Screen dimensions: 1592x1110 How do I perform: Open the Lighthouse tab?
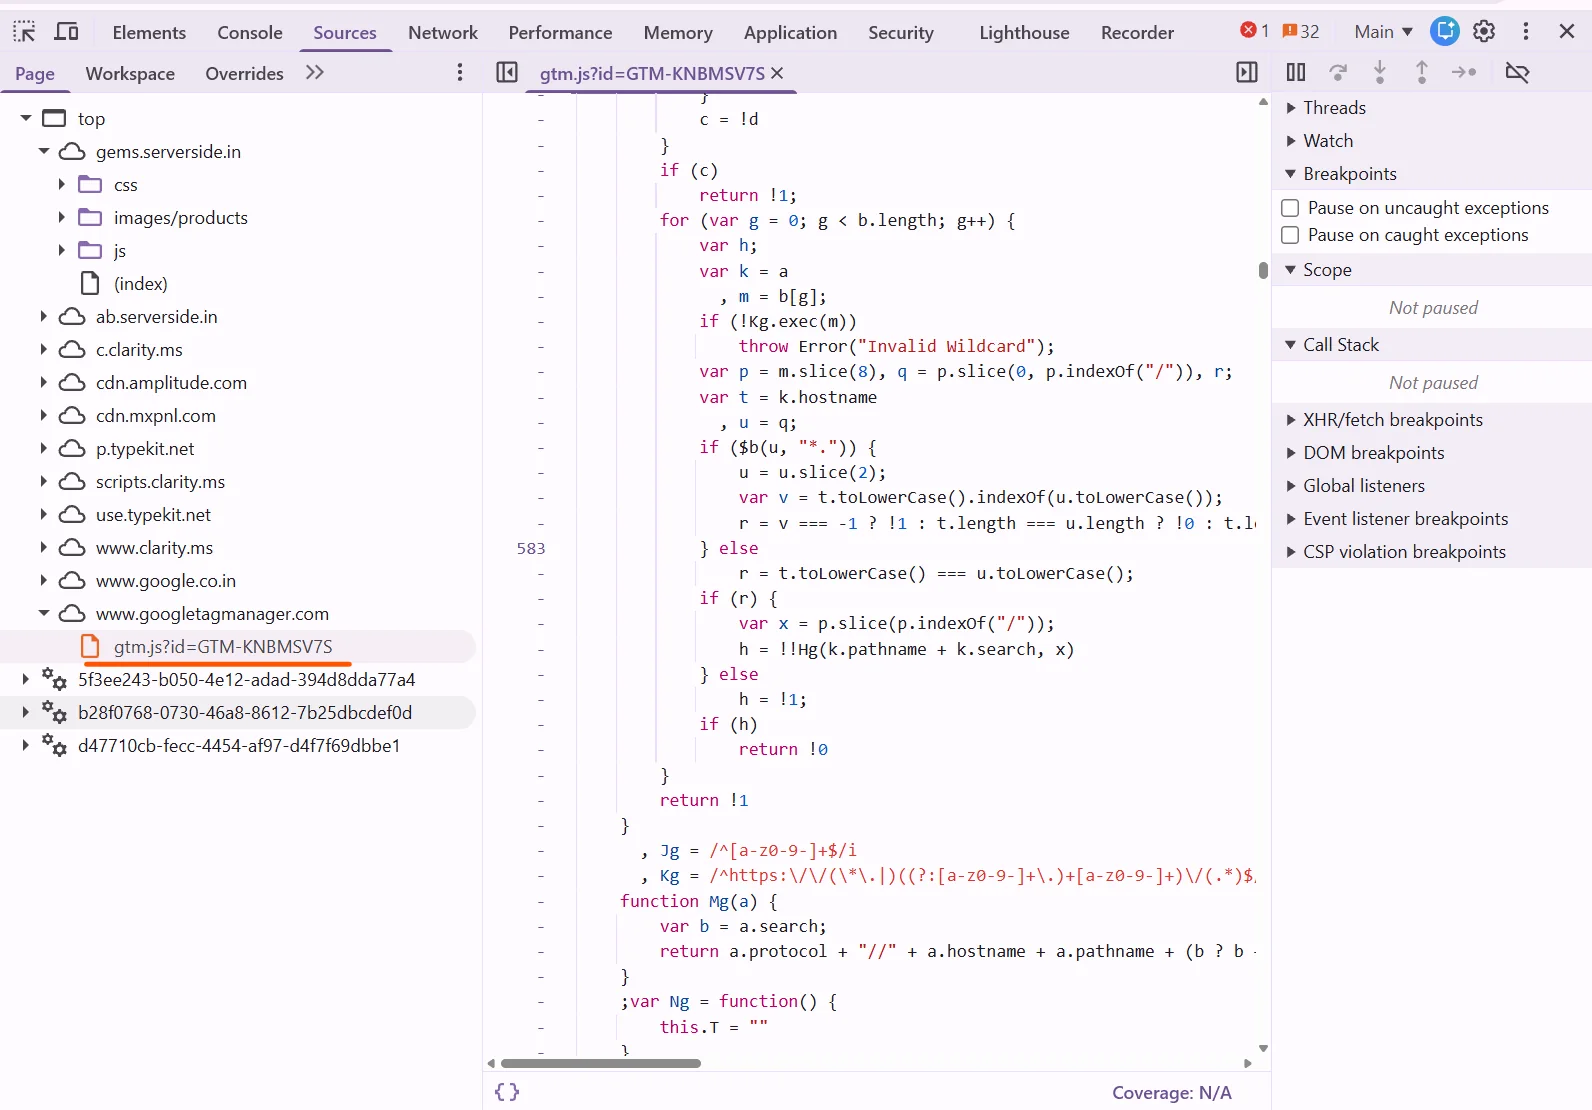pyautogui.click(x=1024, y=33)
